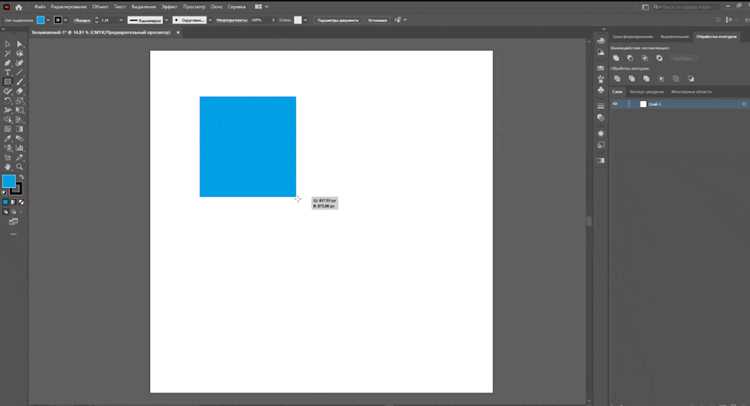The width and height of the screenshot is (750, 406).
Task: Open fill color dropdown in control bar
Action: coord(48,20)
